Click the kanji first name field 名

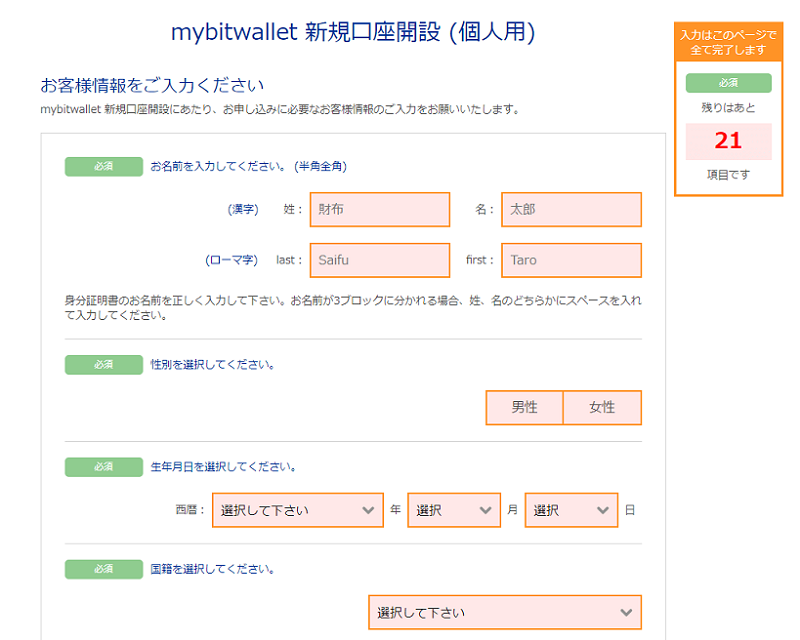tap(571, 209)
